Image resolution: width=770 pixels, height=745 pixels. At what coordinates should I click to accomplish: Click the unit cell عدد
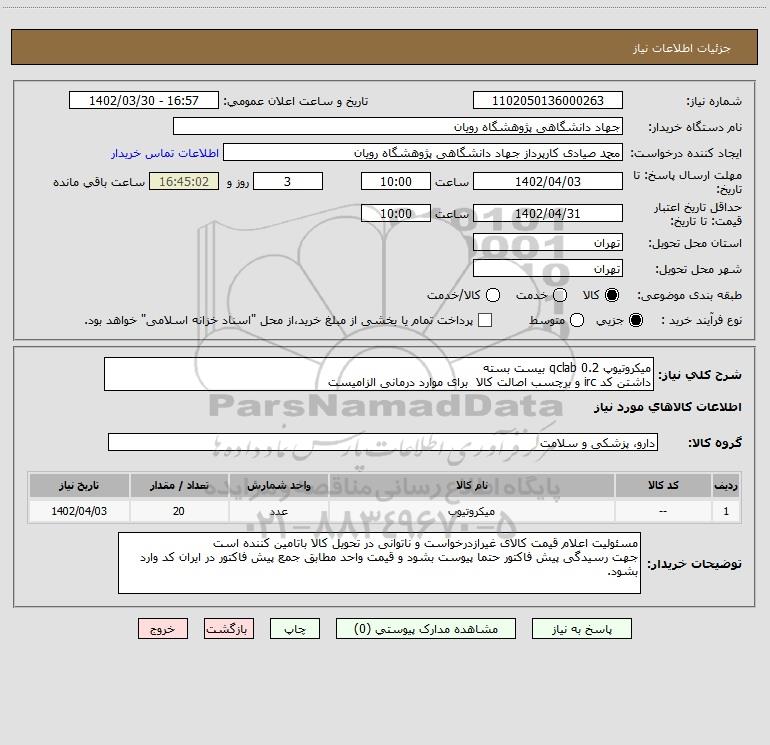(x=278, y=511)
